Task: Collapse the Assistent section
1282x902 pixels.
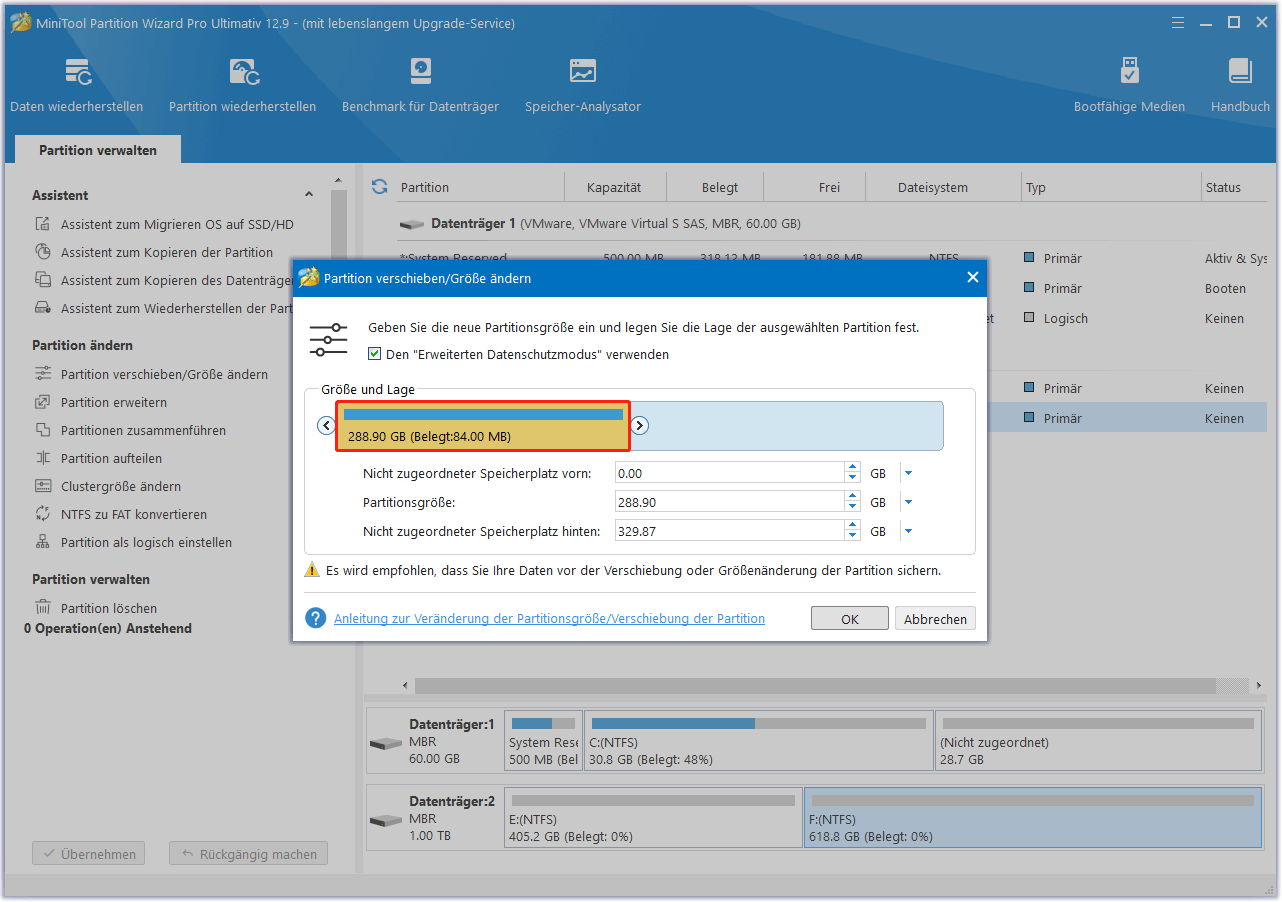Action: [x=309, y=195]
